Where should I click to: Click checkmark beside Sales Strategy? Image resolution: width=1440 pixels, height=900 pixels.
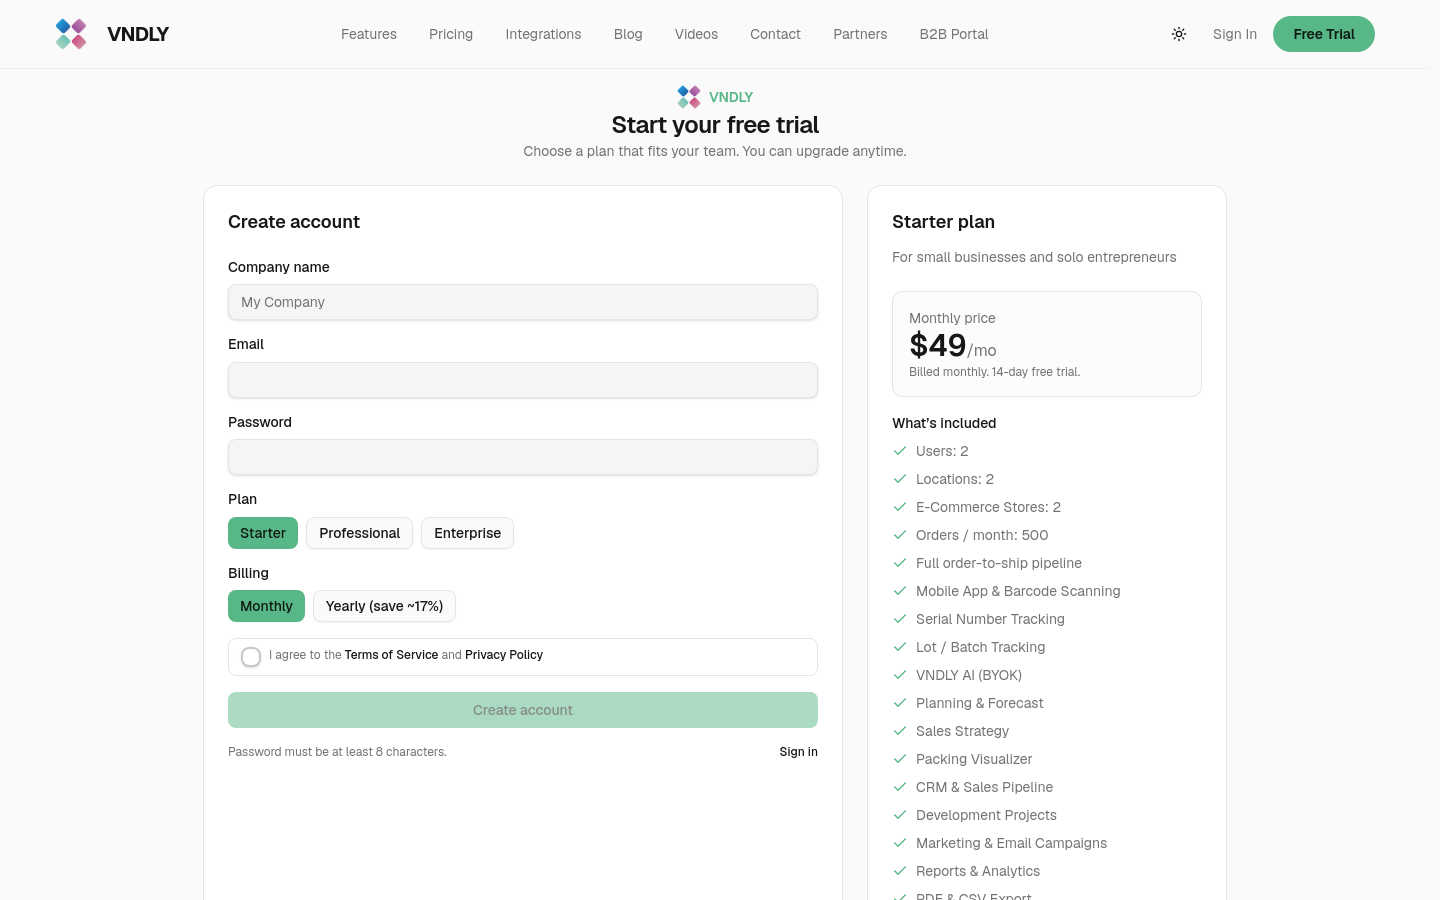[900, 731]
